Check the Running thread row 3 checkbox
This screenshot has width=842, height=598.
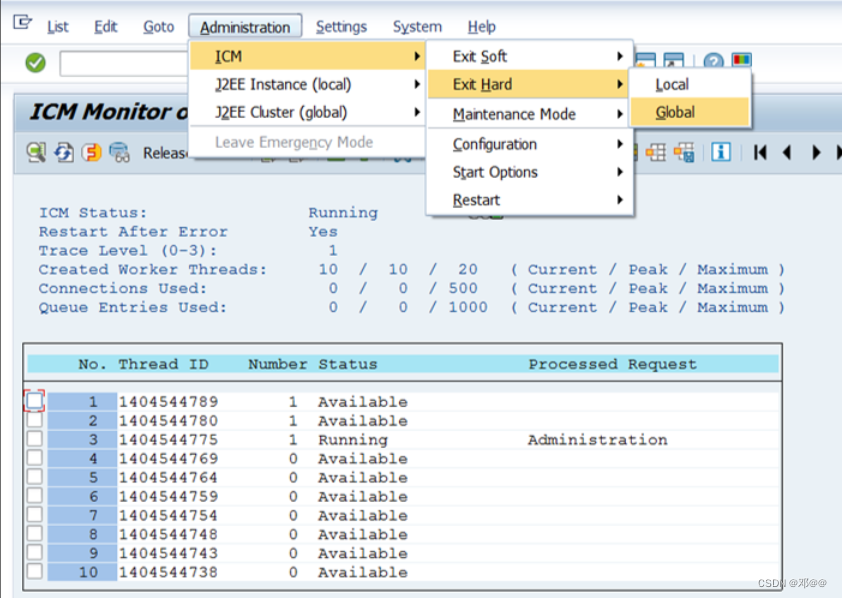click(x=34, y=440)
